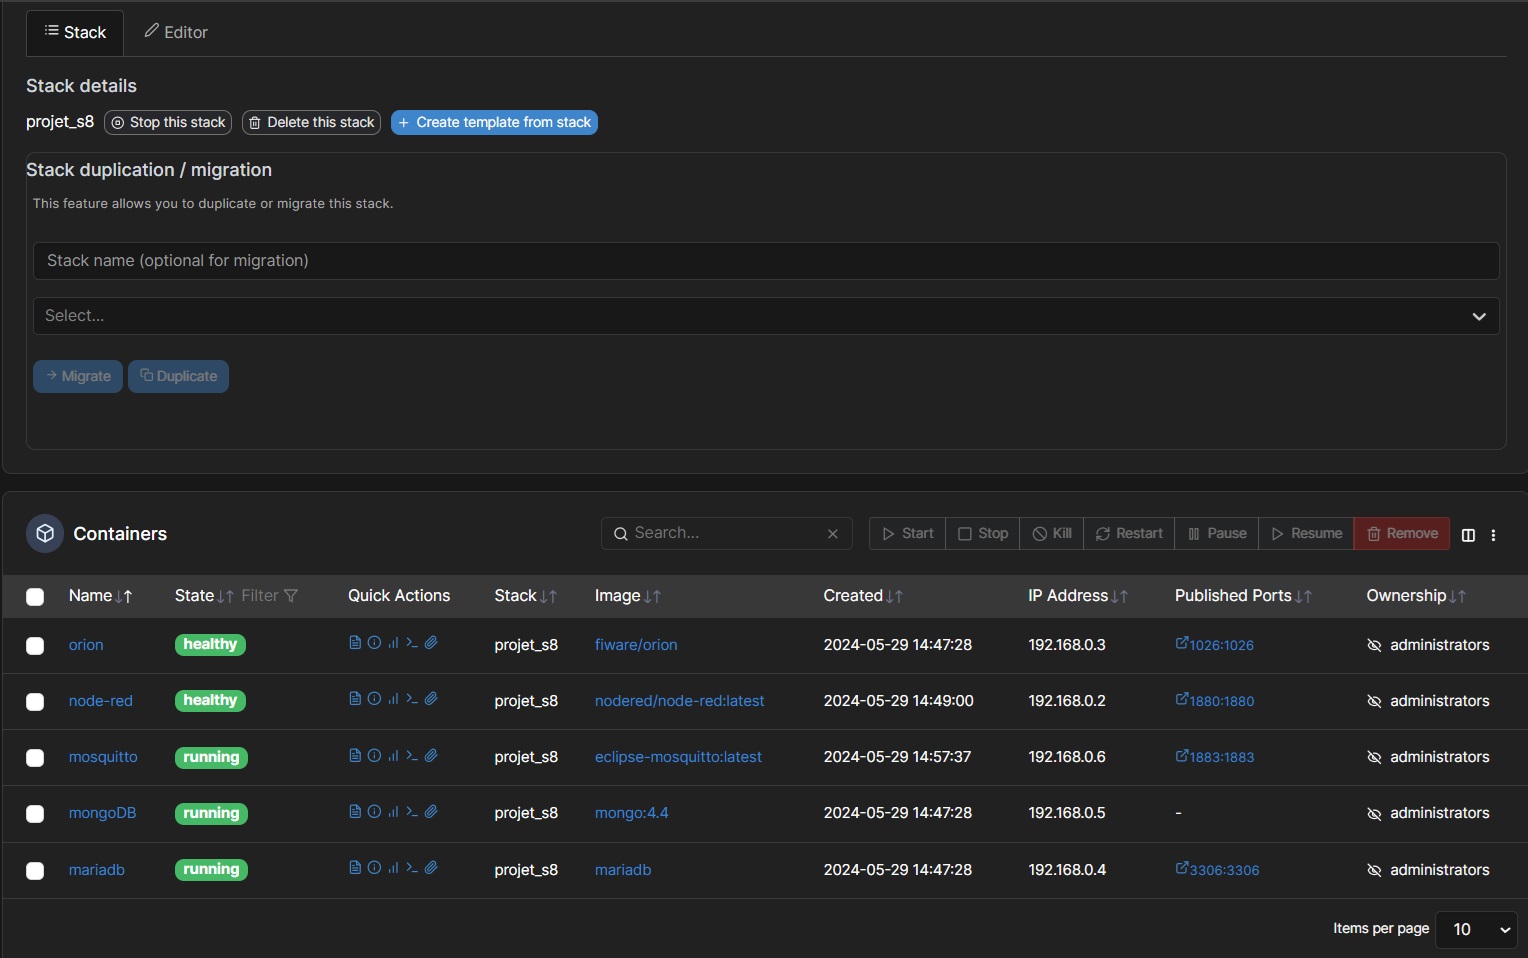The width and height of the screenshot is (1528, 958).
Task: Click the red Remove button
Action: (x=1402, y=534)
